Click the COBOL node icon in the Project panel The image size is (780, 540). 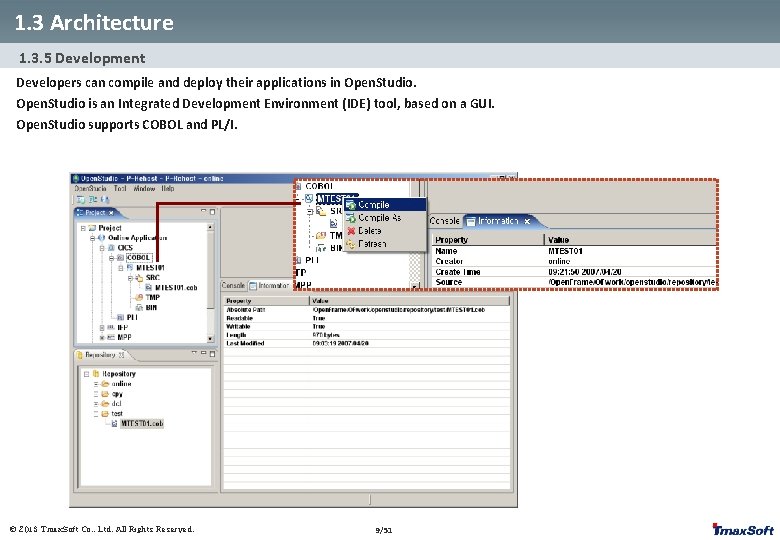pos(120,258)
